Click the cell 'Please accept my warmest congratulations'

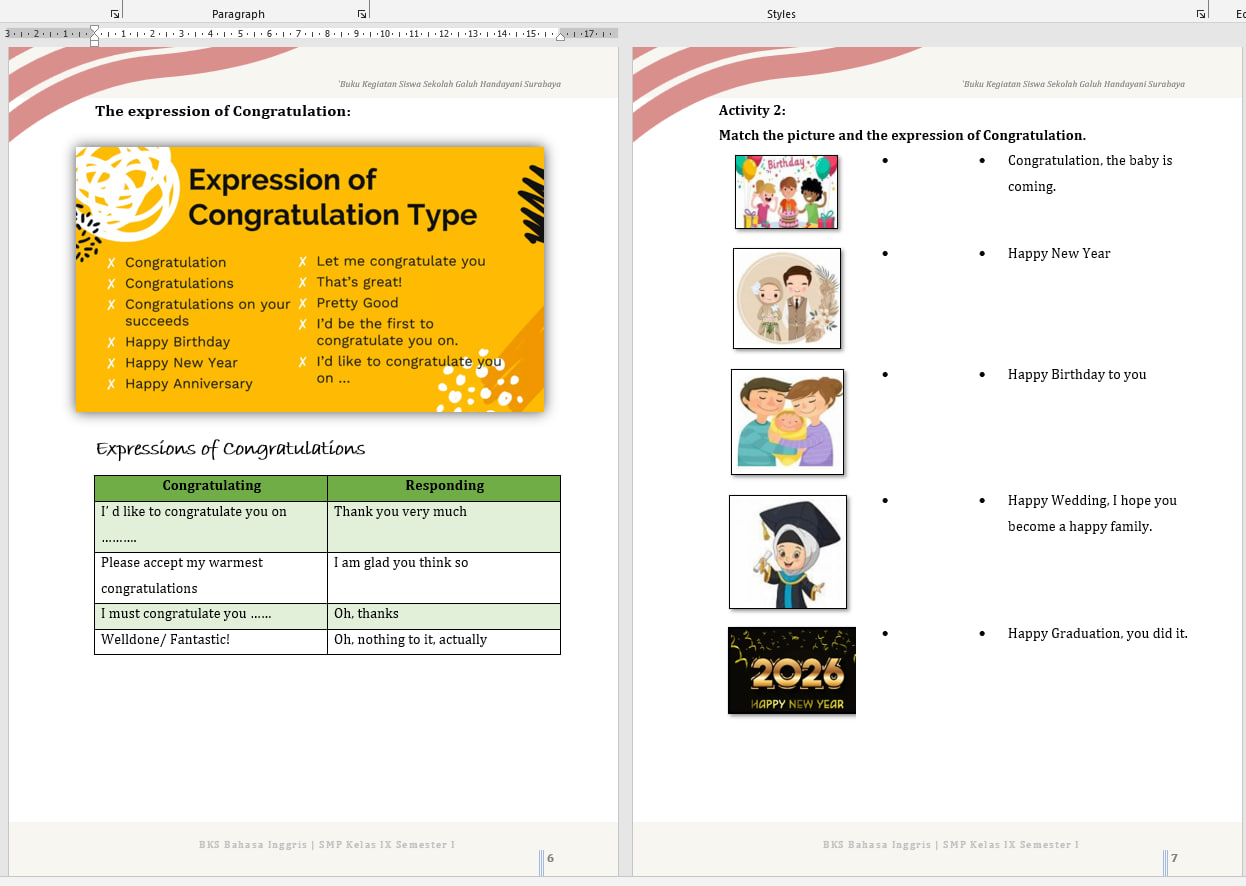coord(211,577)
